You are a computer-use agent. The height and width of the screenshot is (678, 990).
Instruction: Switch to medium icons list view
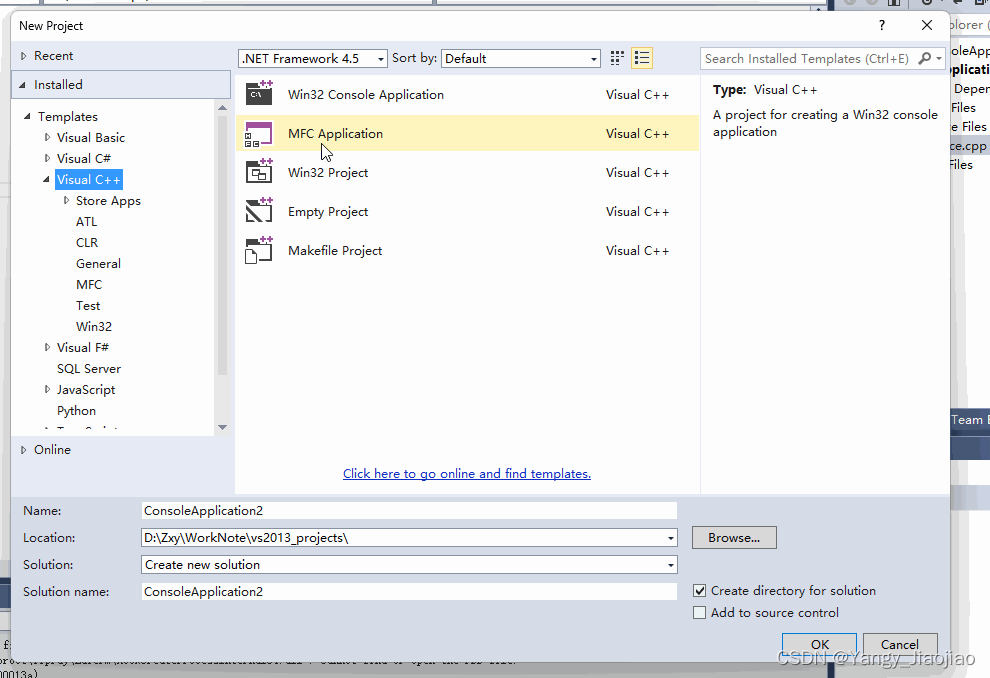641,58
